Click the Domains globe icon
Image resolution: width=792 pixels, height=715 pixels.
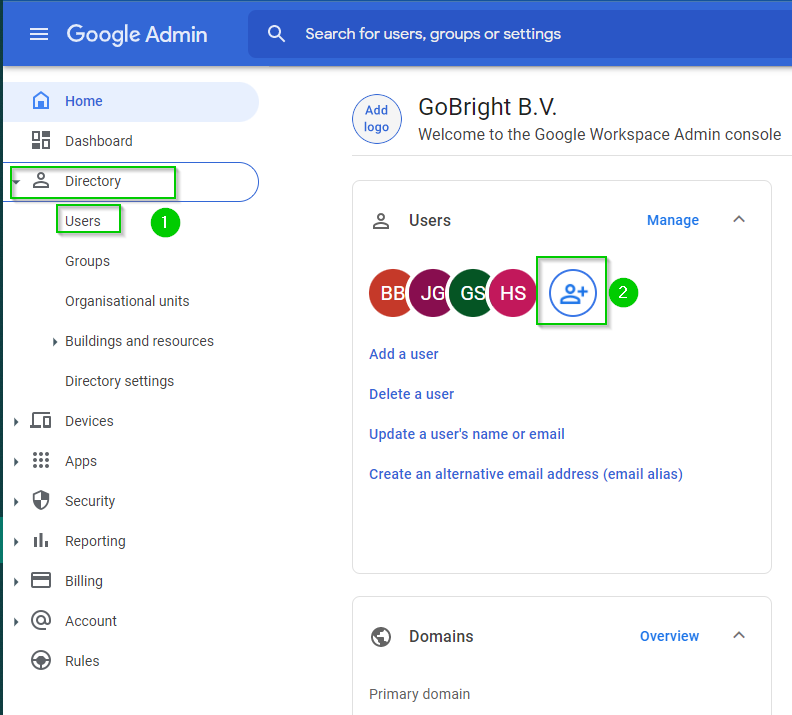point(381,637)
